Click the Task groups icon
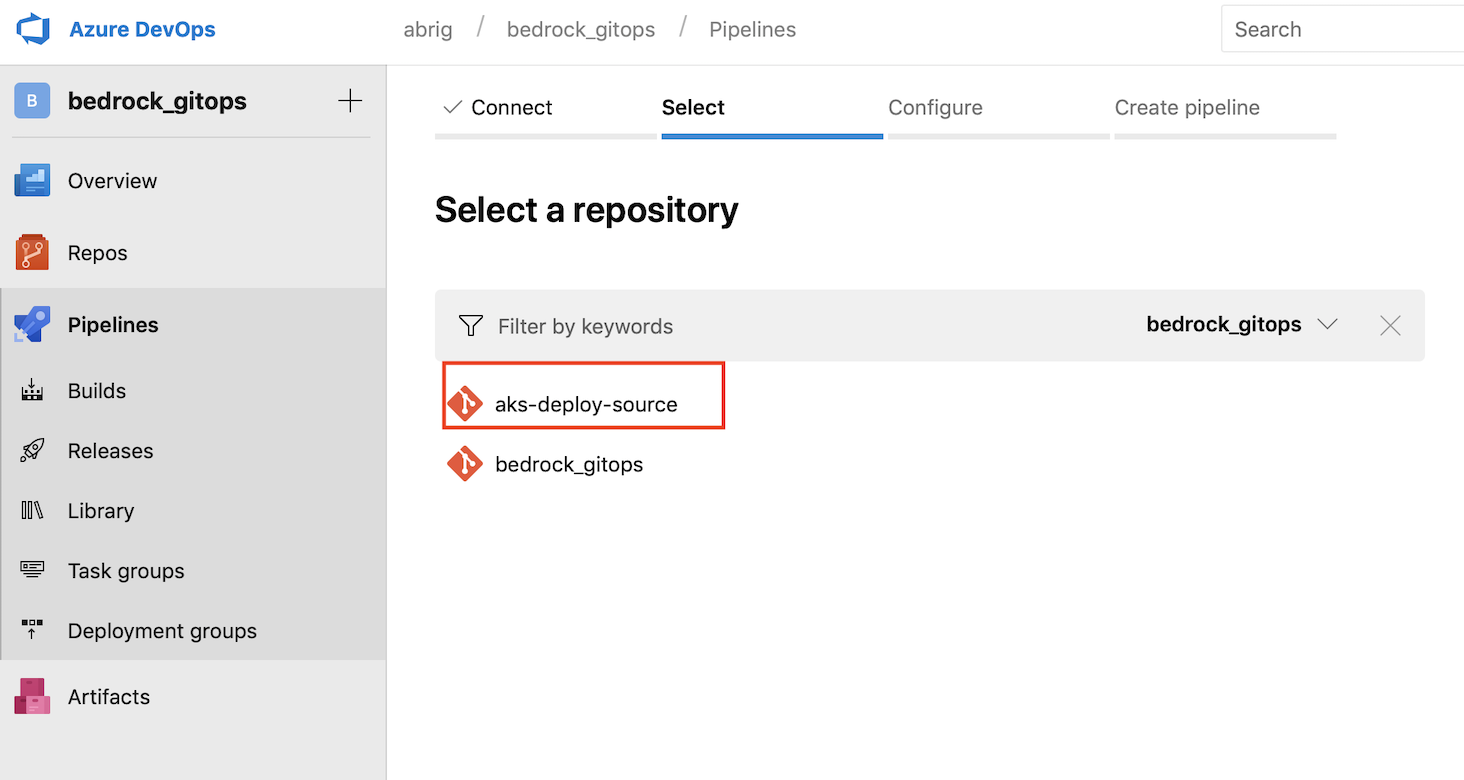 click(x=32, y=570)
